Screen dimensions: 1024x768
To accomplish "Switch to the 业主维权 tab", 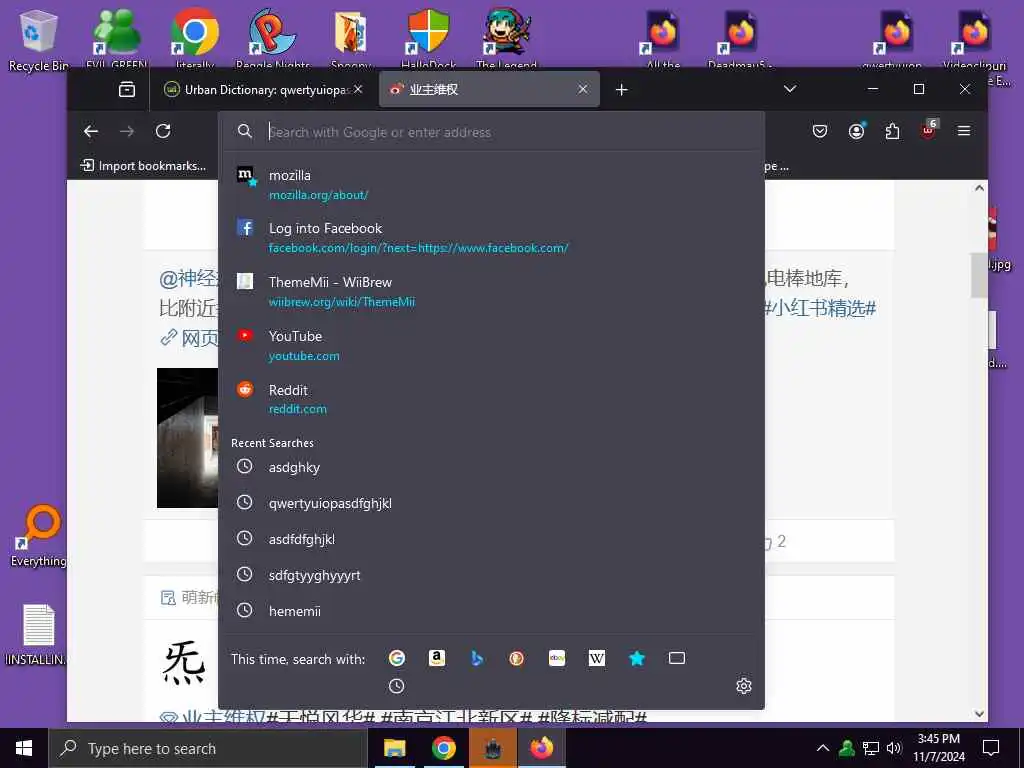I will [489, 89].
